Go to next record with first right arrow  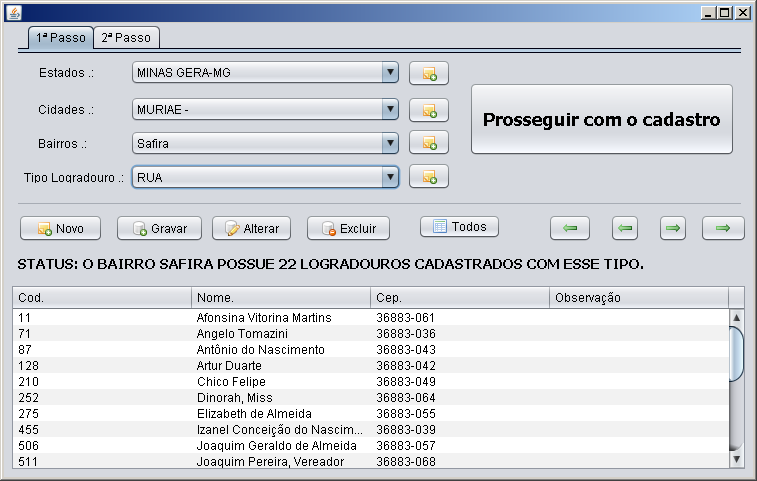pyautogui.click(x=673, y=228)
